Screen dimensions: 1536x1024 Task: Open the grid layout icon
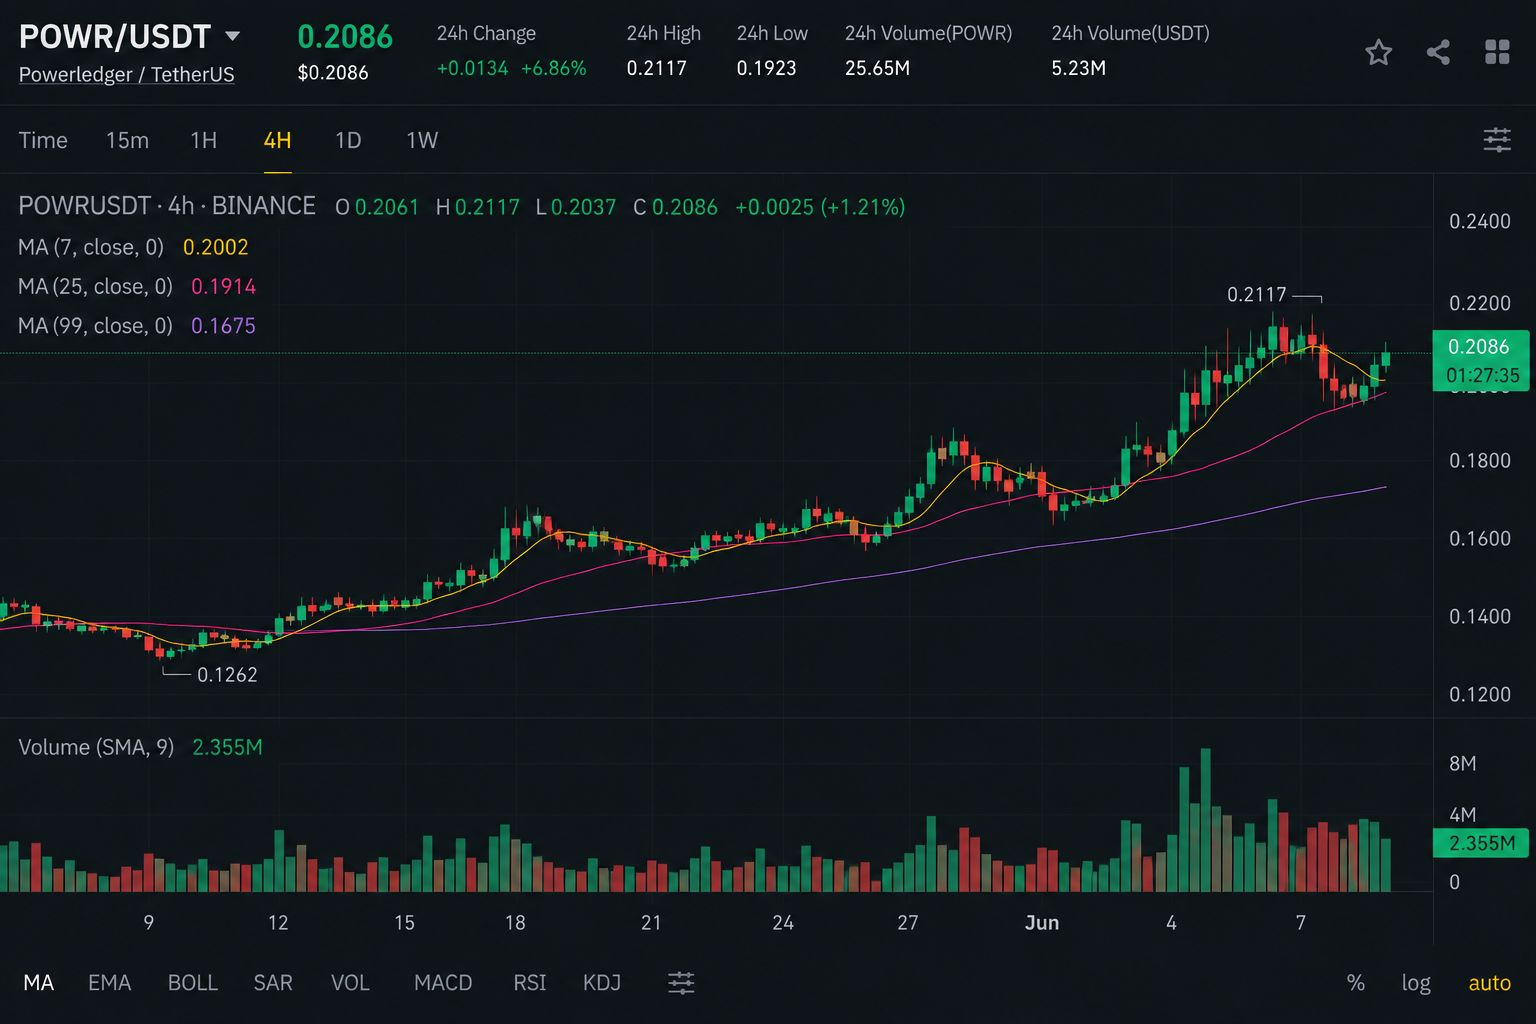(x=1497, y=52)
